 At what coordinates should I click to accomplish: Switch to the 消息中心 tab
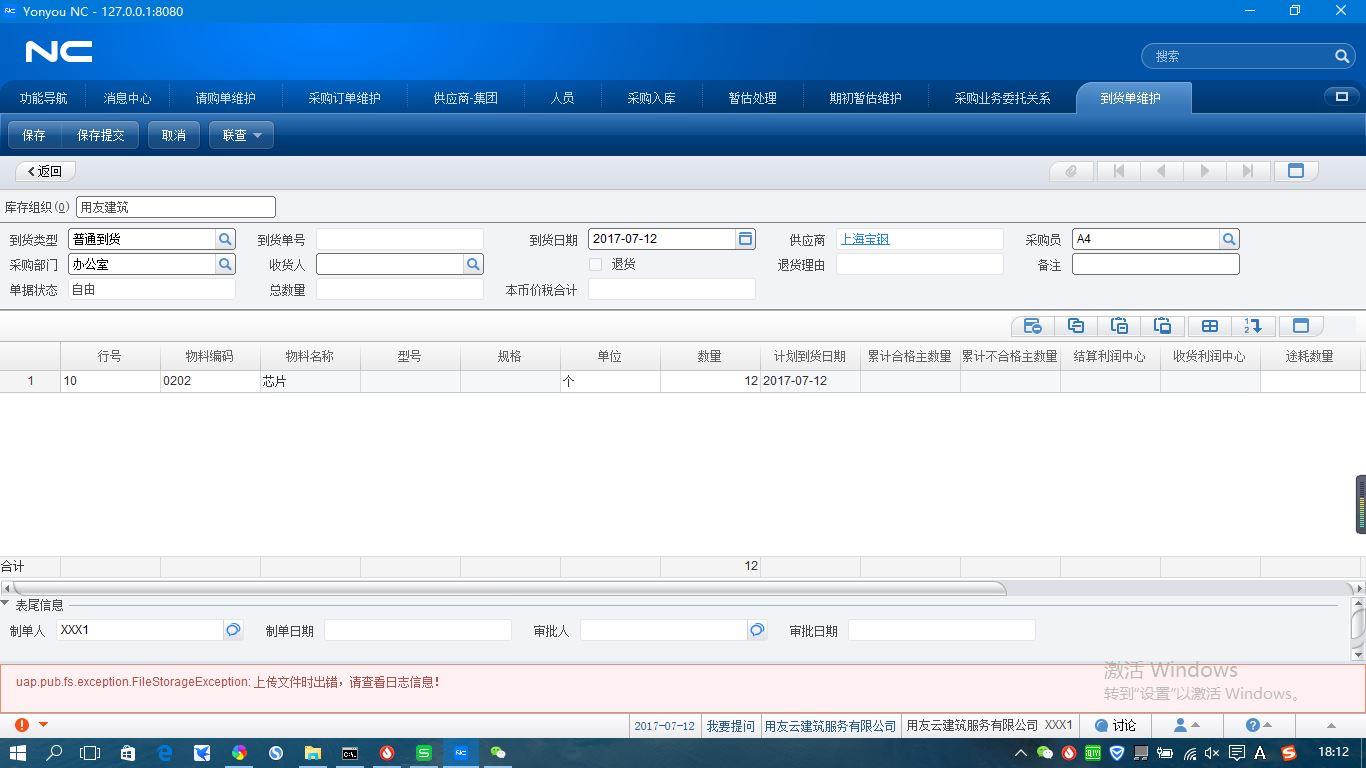(x=127, y=98)
